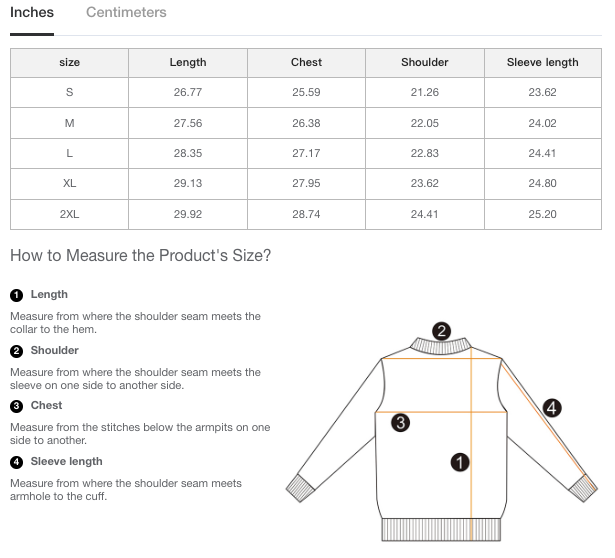Click marker 3 on the sweater chest

pos(400,423)
